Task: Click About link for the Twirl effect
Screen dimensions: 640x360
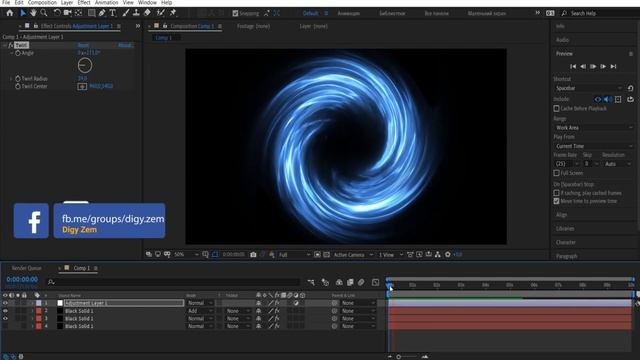Action: tap(125, 45)
